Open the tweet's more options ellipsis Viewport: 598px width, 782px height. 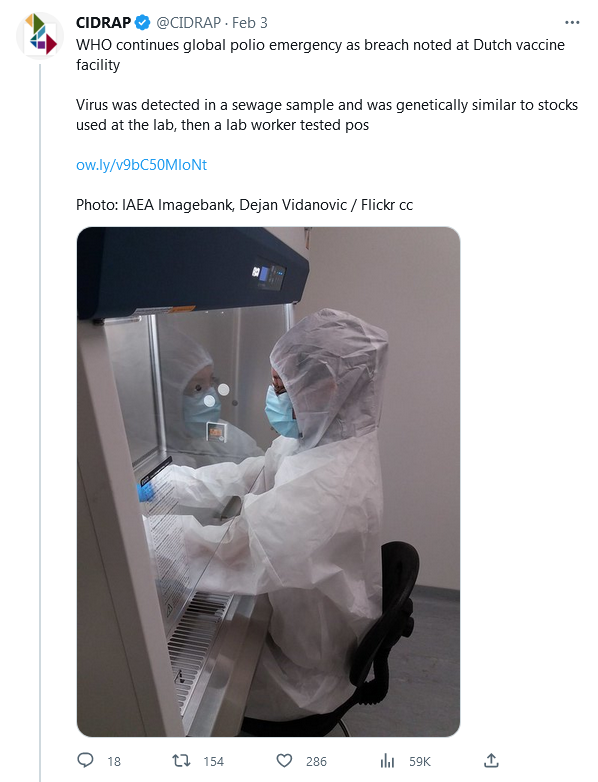pos(572,22)
